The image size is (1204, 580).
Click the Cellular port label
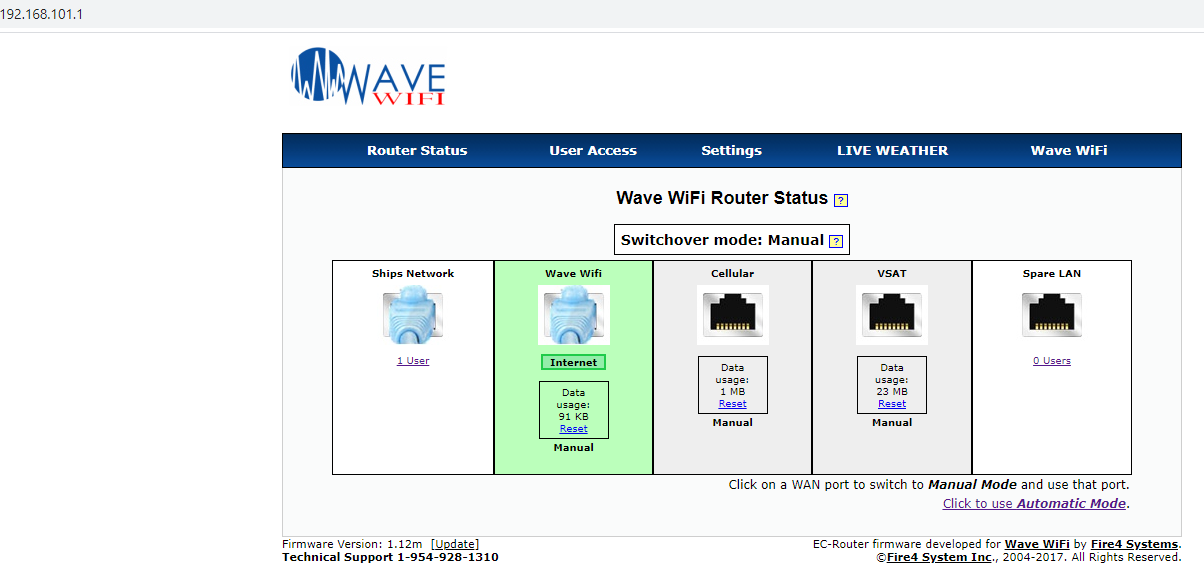click(733, 274)
